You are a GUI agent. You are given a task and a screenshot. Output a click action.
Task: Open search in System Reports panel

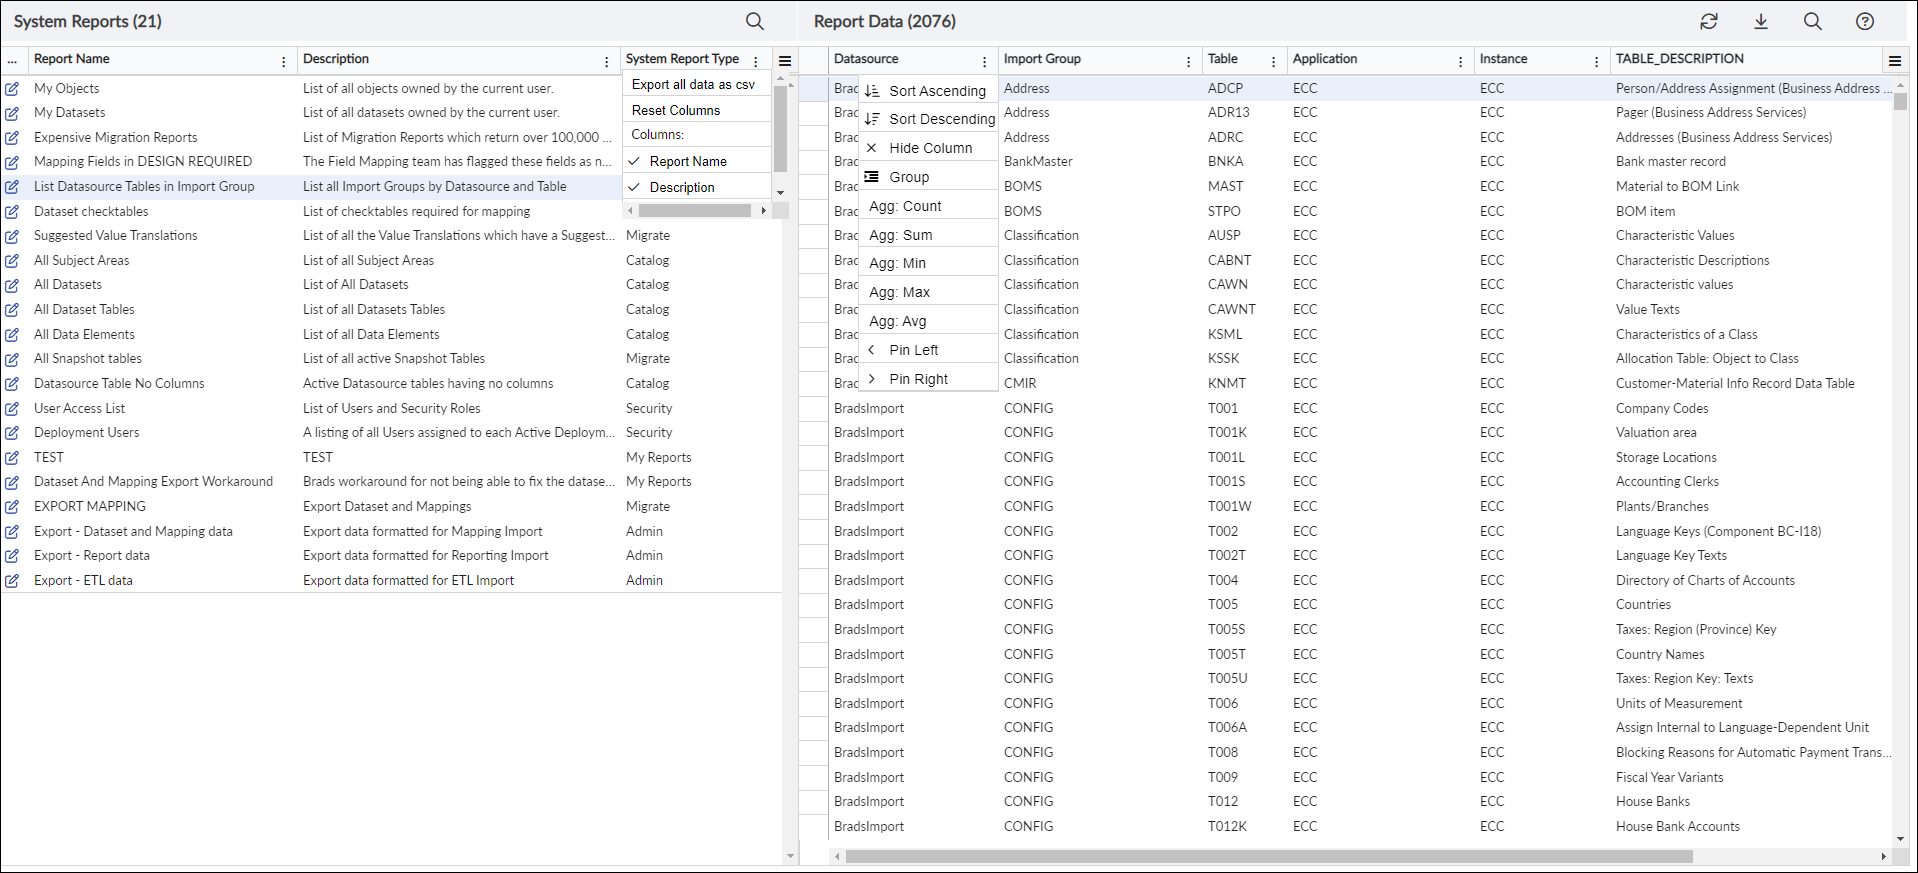click(x=755, y=21)
